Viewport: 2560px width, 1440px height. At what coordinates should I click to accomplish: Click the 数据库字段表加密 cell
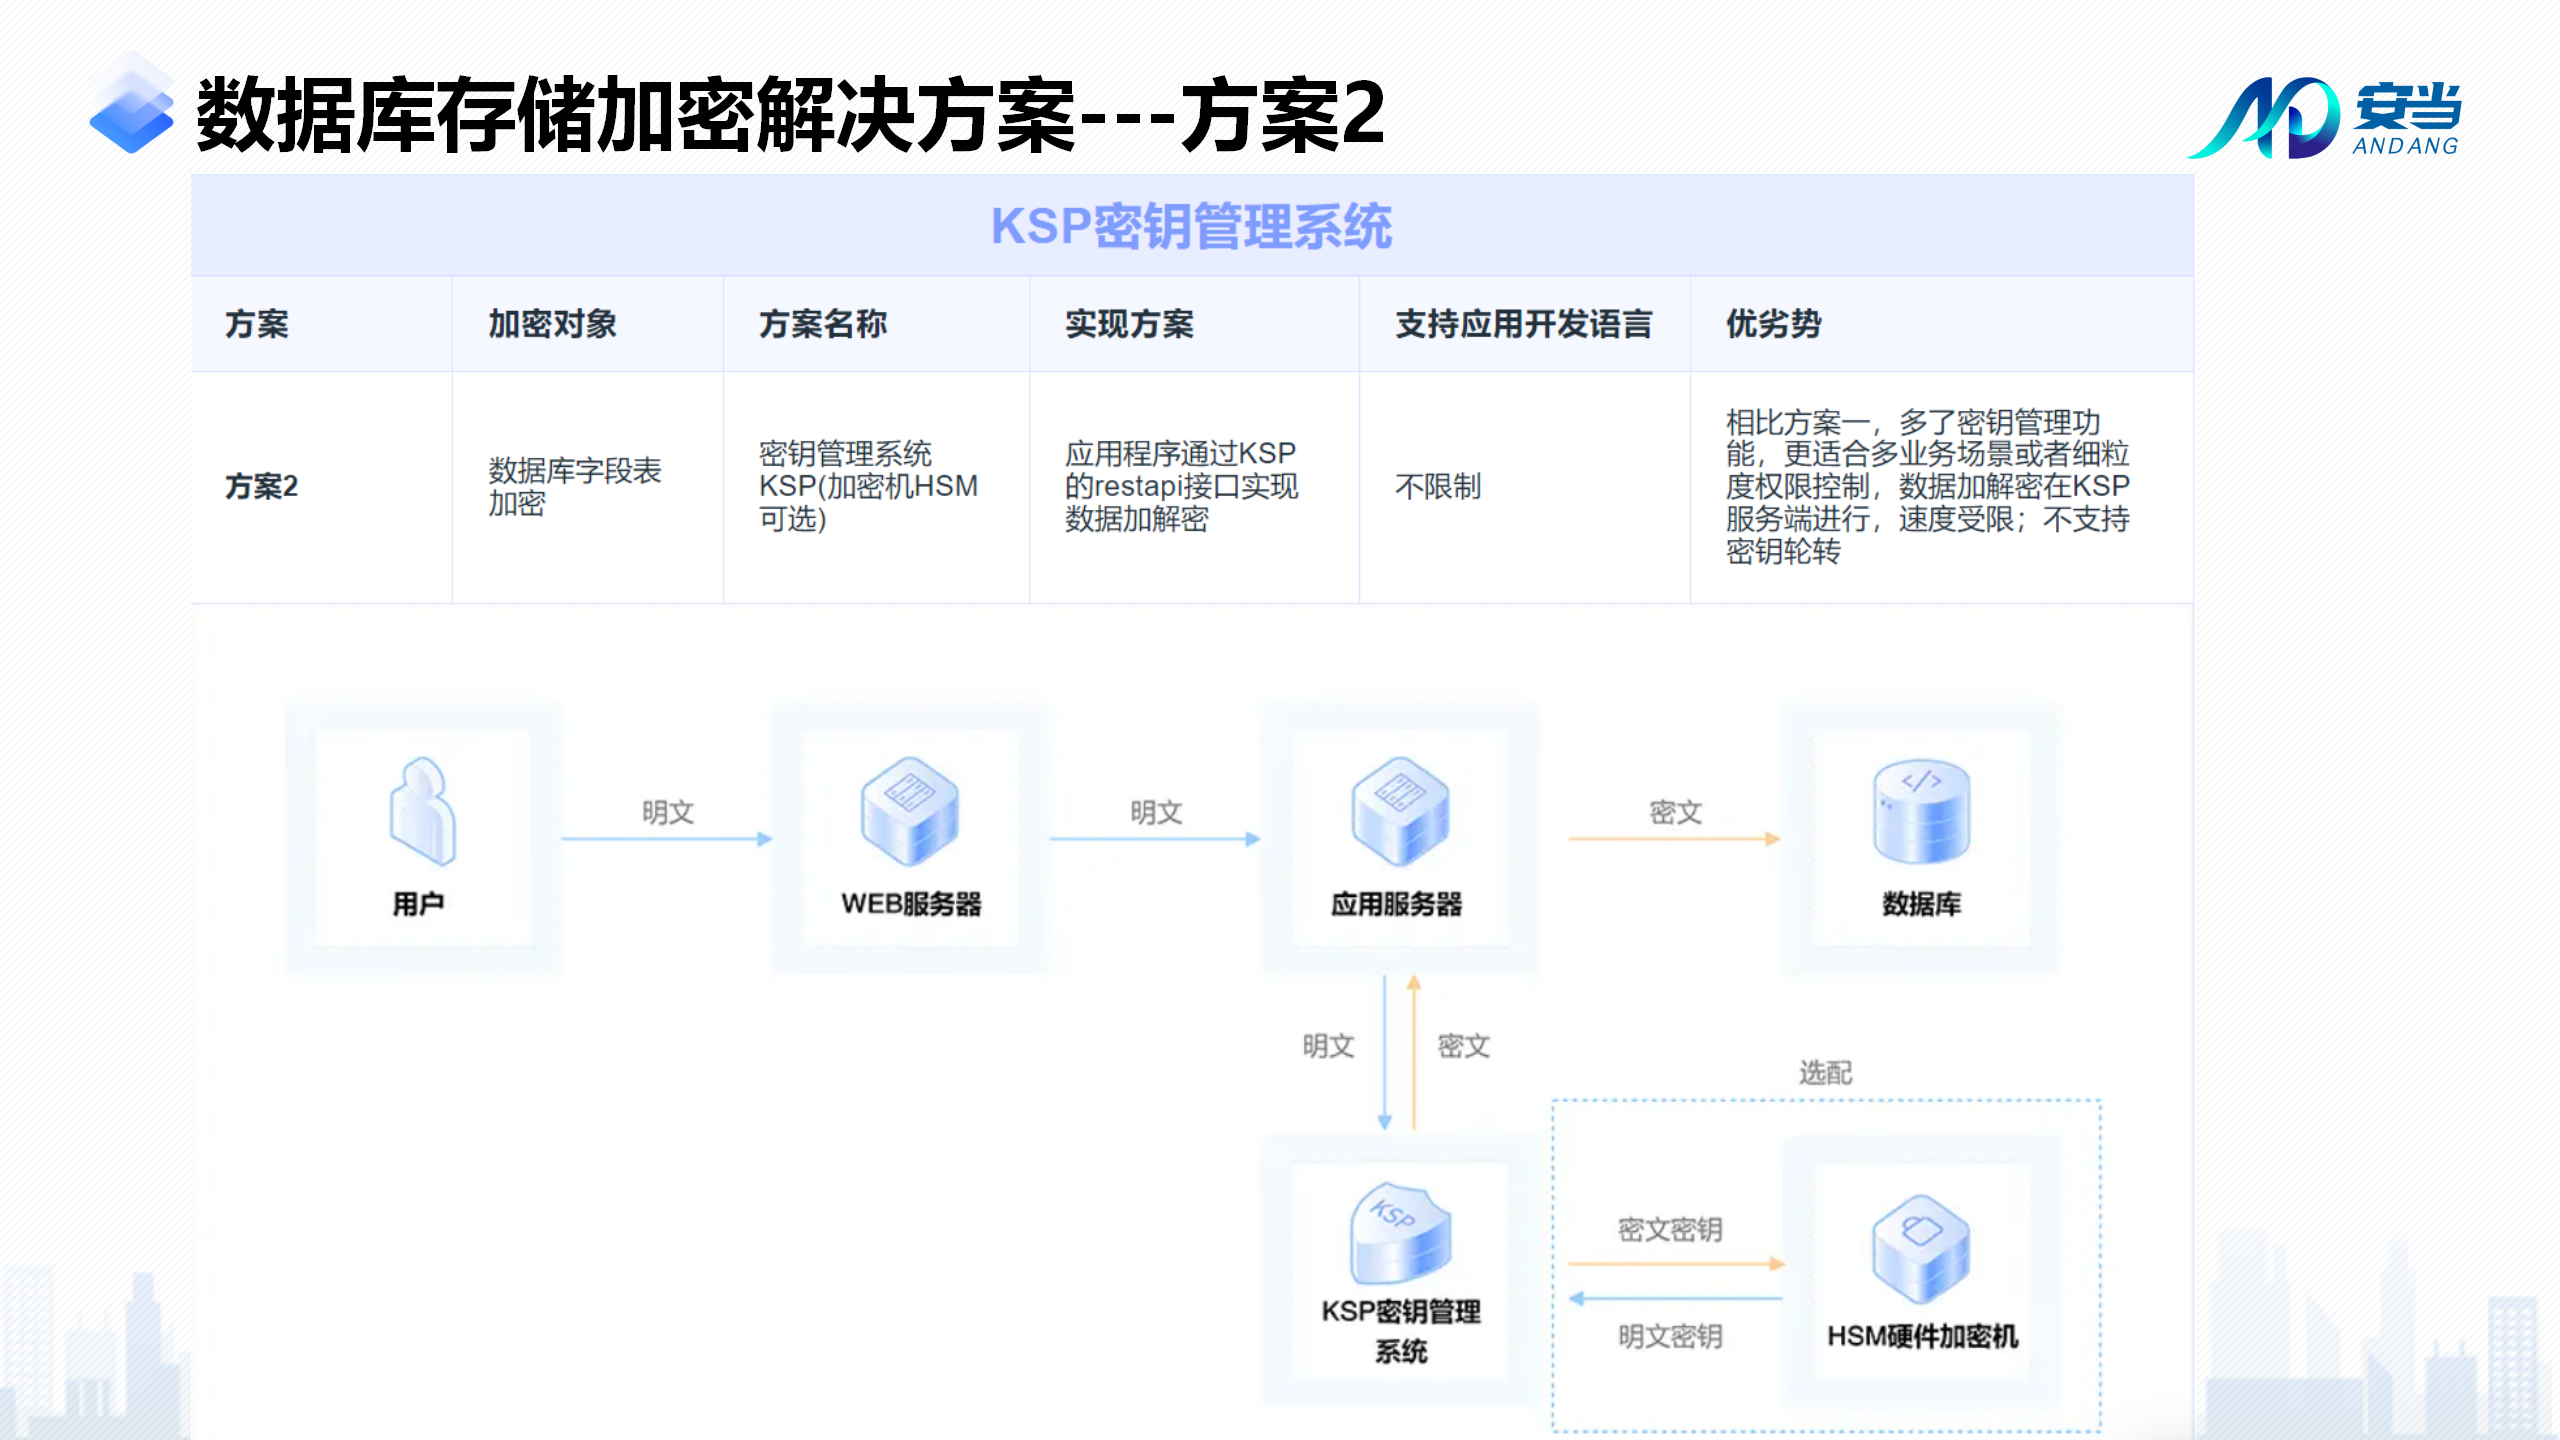point(574,486)
